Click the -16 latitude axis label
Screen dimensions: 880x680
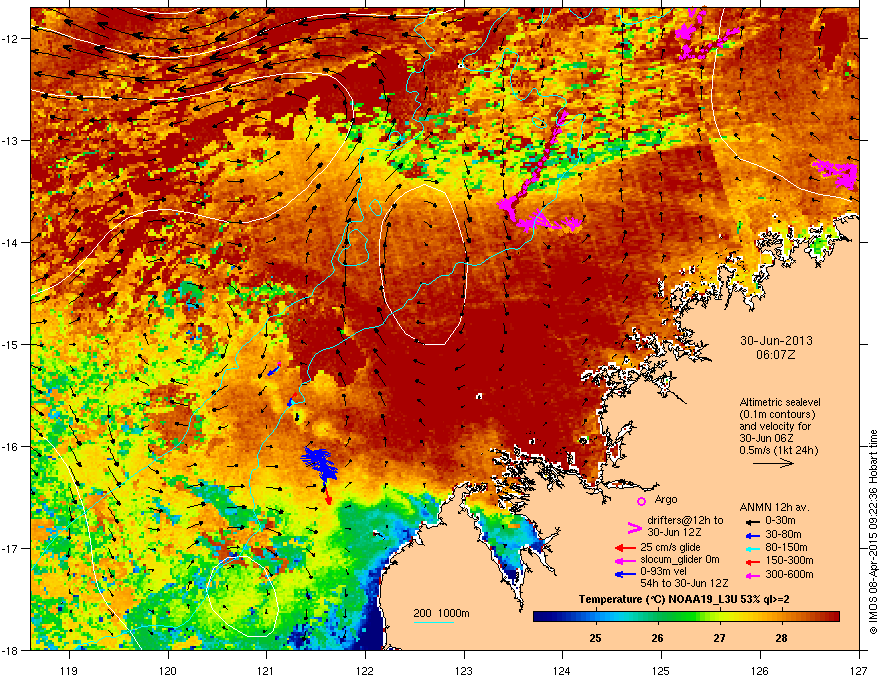coord(11,447)
